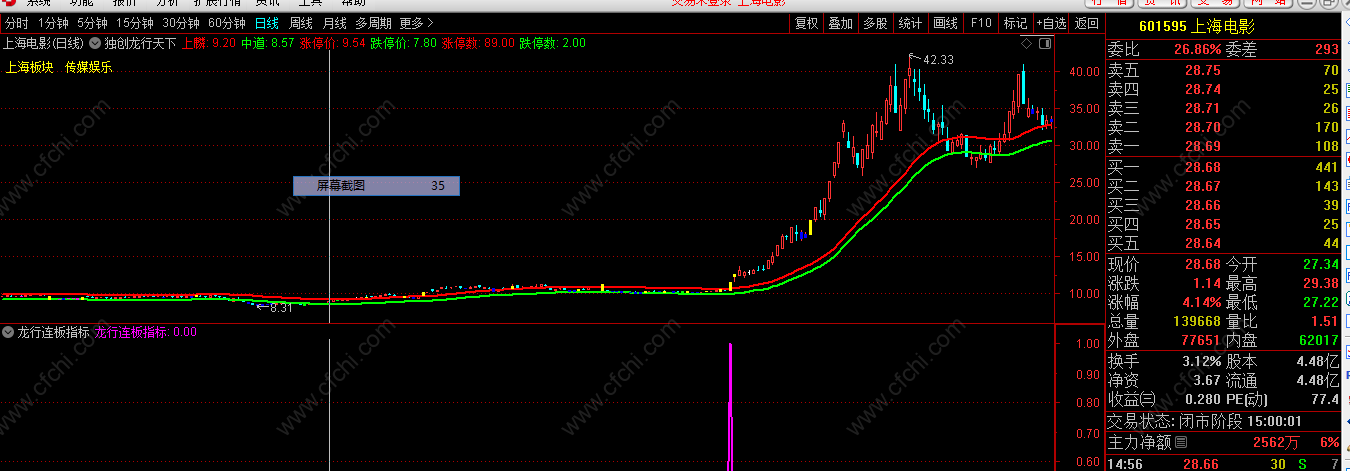The height and width of the screenshot is (471, 1350).
Task: Click the 外盘 value 77651
Action: click(x=1199, y=340)
